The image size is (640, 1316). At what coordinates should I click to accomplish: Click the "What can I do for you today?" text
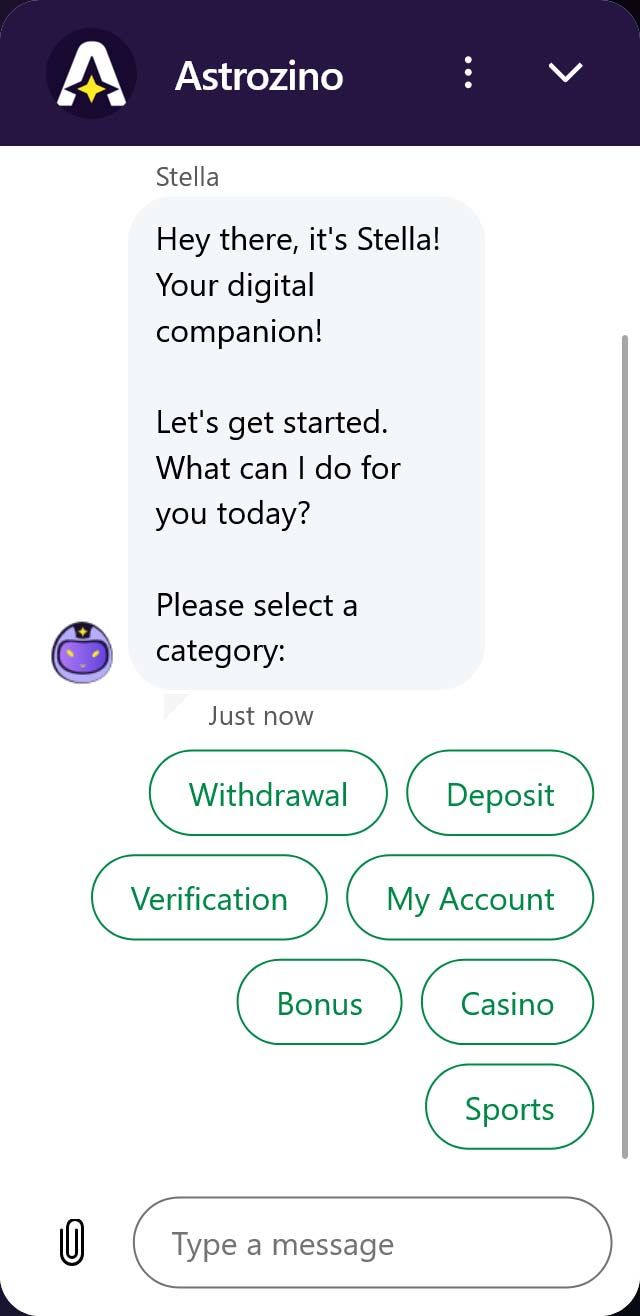point(278,491)
